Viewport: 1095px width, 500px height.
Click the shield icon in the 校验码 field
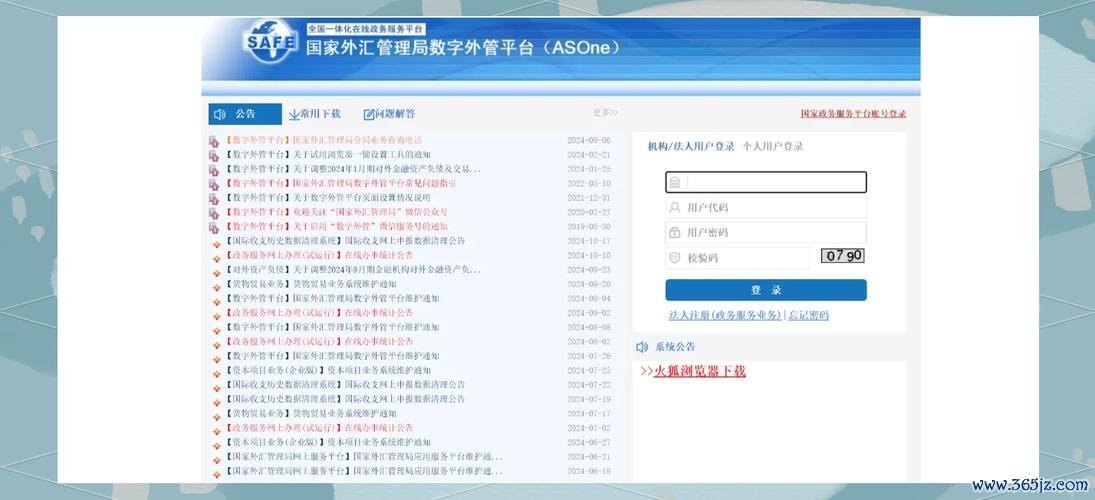point(675,258)
